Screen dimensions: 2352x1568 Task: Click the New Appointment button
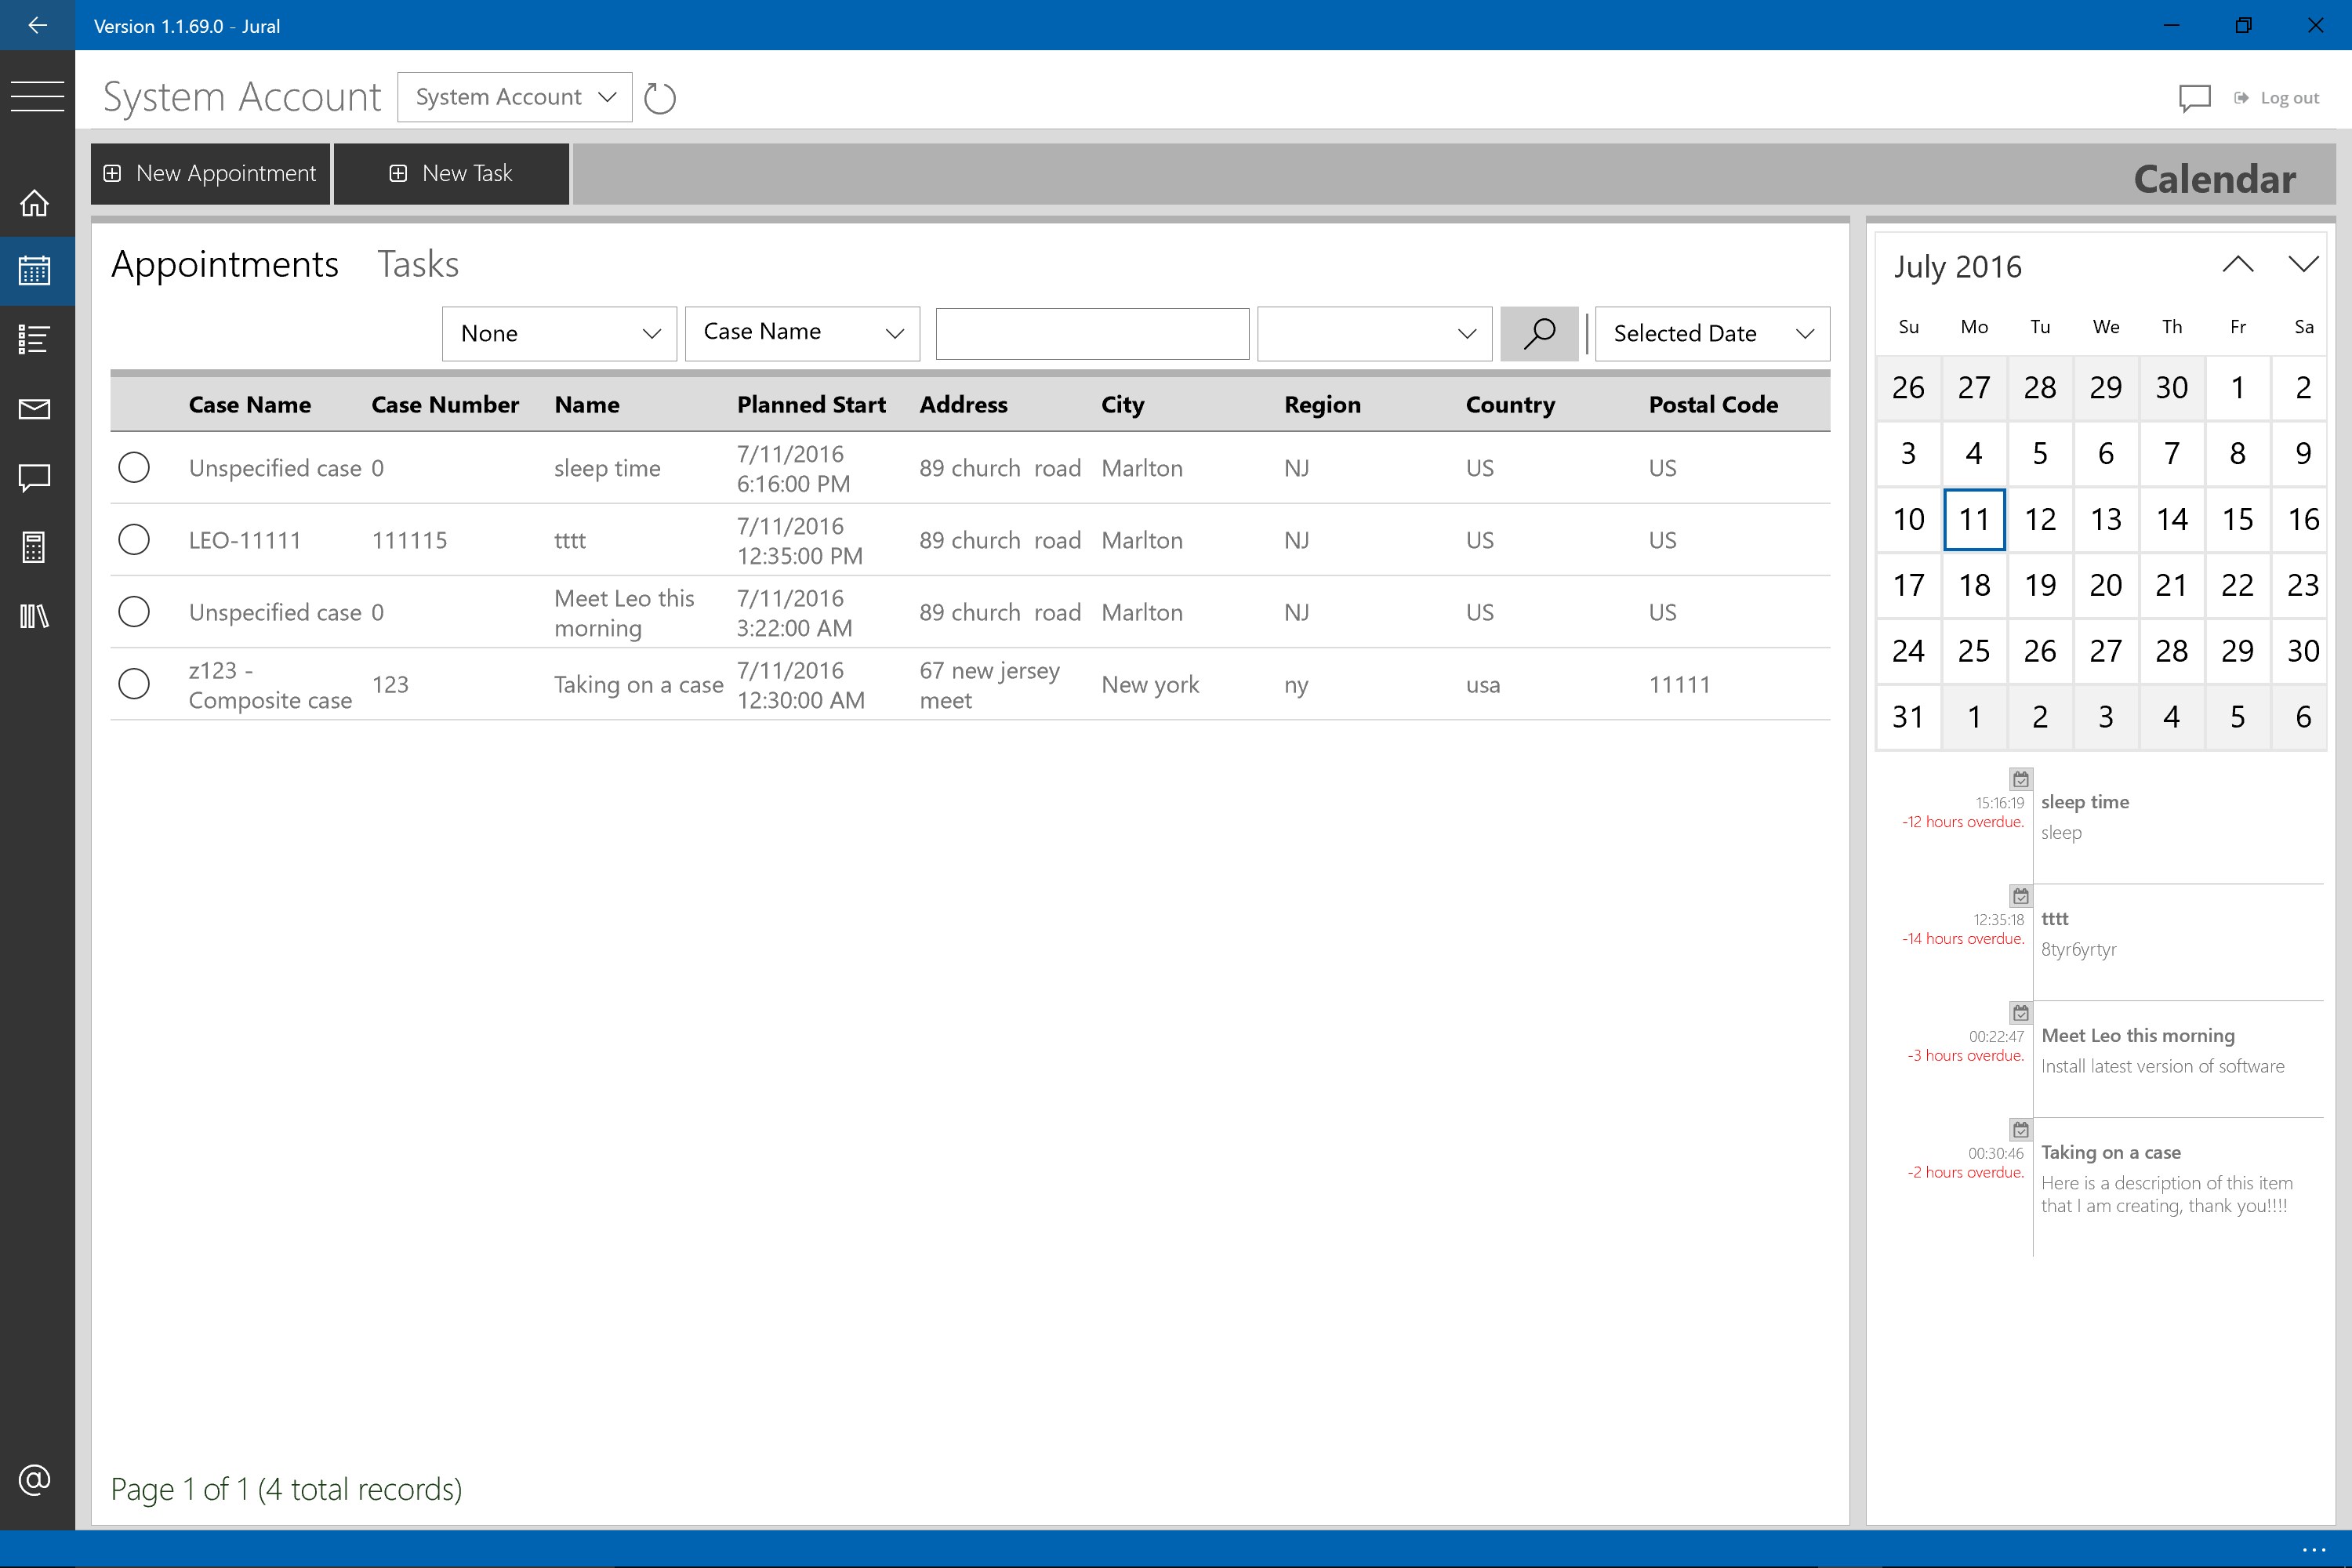click(x=211, y=174)
